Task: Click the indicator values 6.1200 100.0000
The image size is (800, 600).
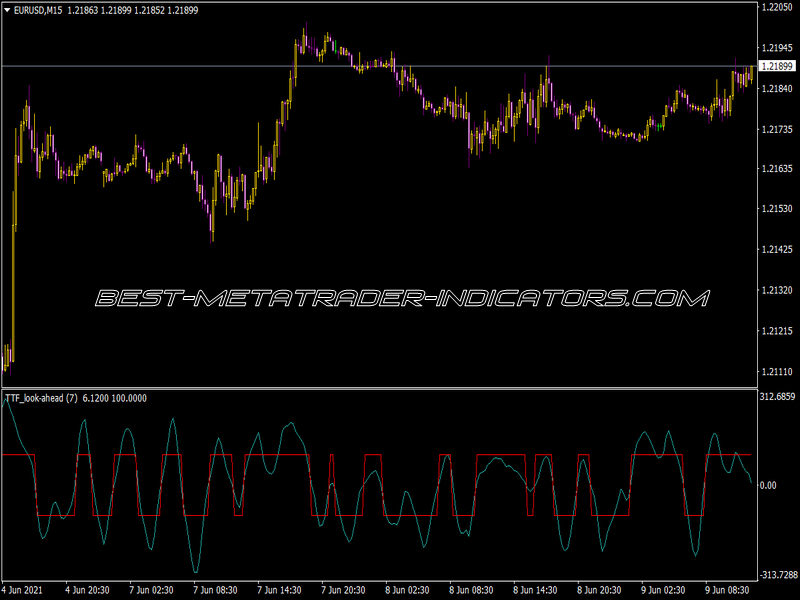Action: (x=115, y=398)
